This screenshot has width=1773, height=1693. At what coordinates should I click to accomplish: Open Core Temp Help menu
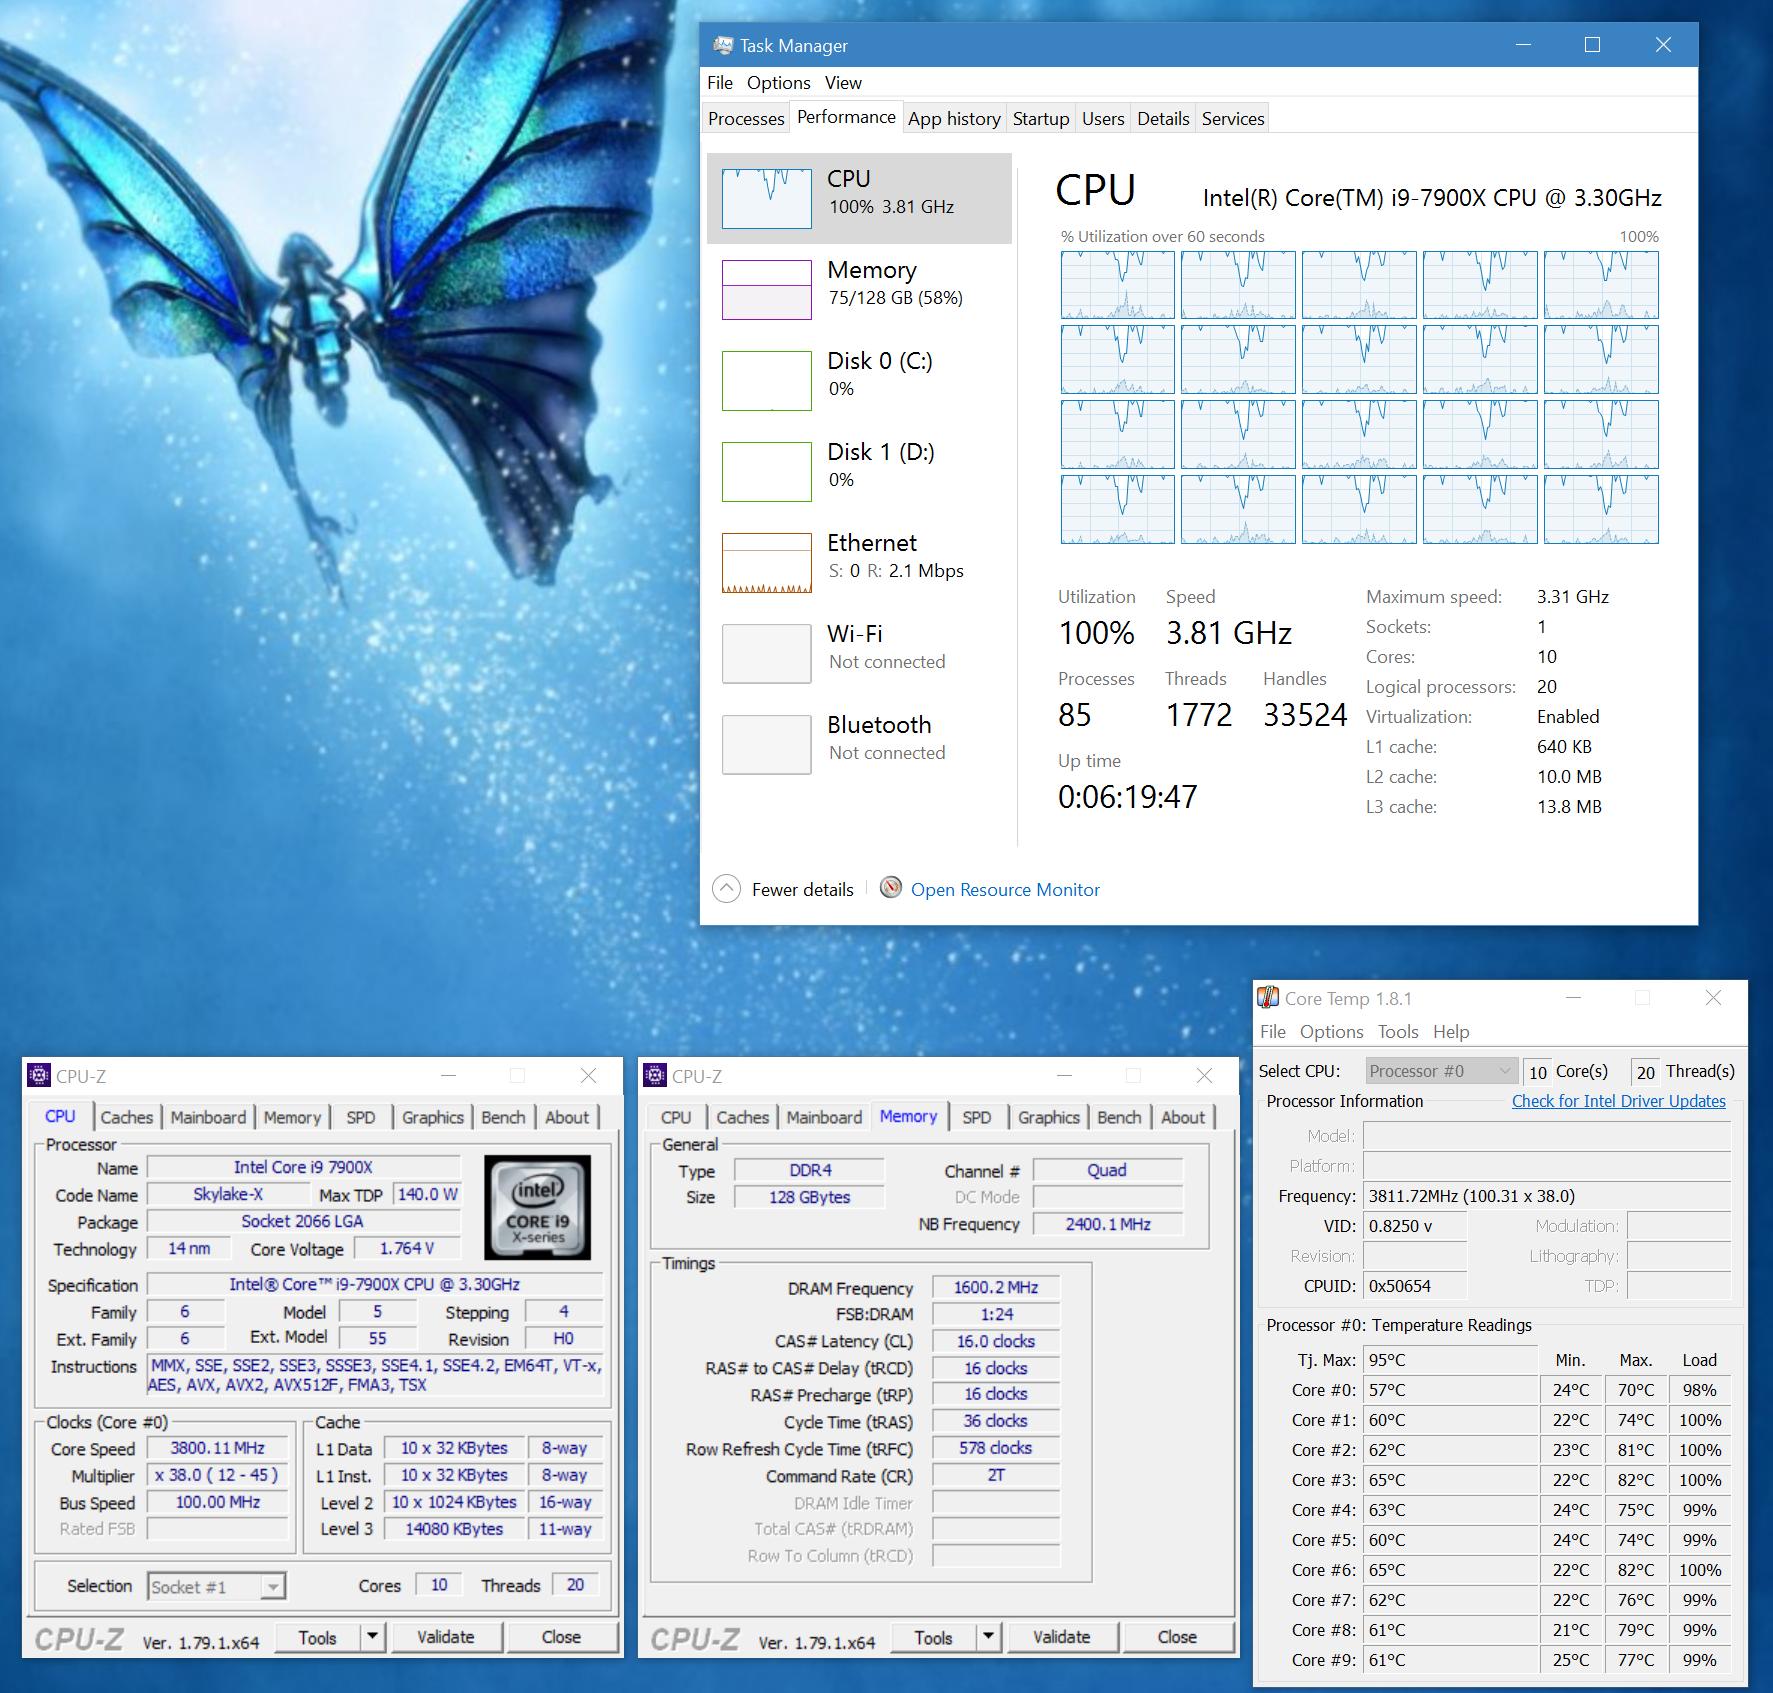point(1451,1031)
